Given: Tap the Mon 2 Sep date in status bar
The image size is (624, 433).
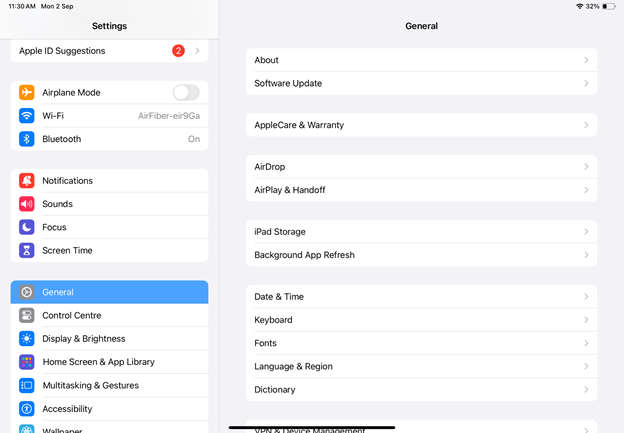Looking at the screenshot, I should pos(57,6).
